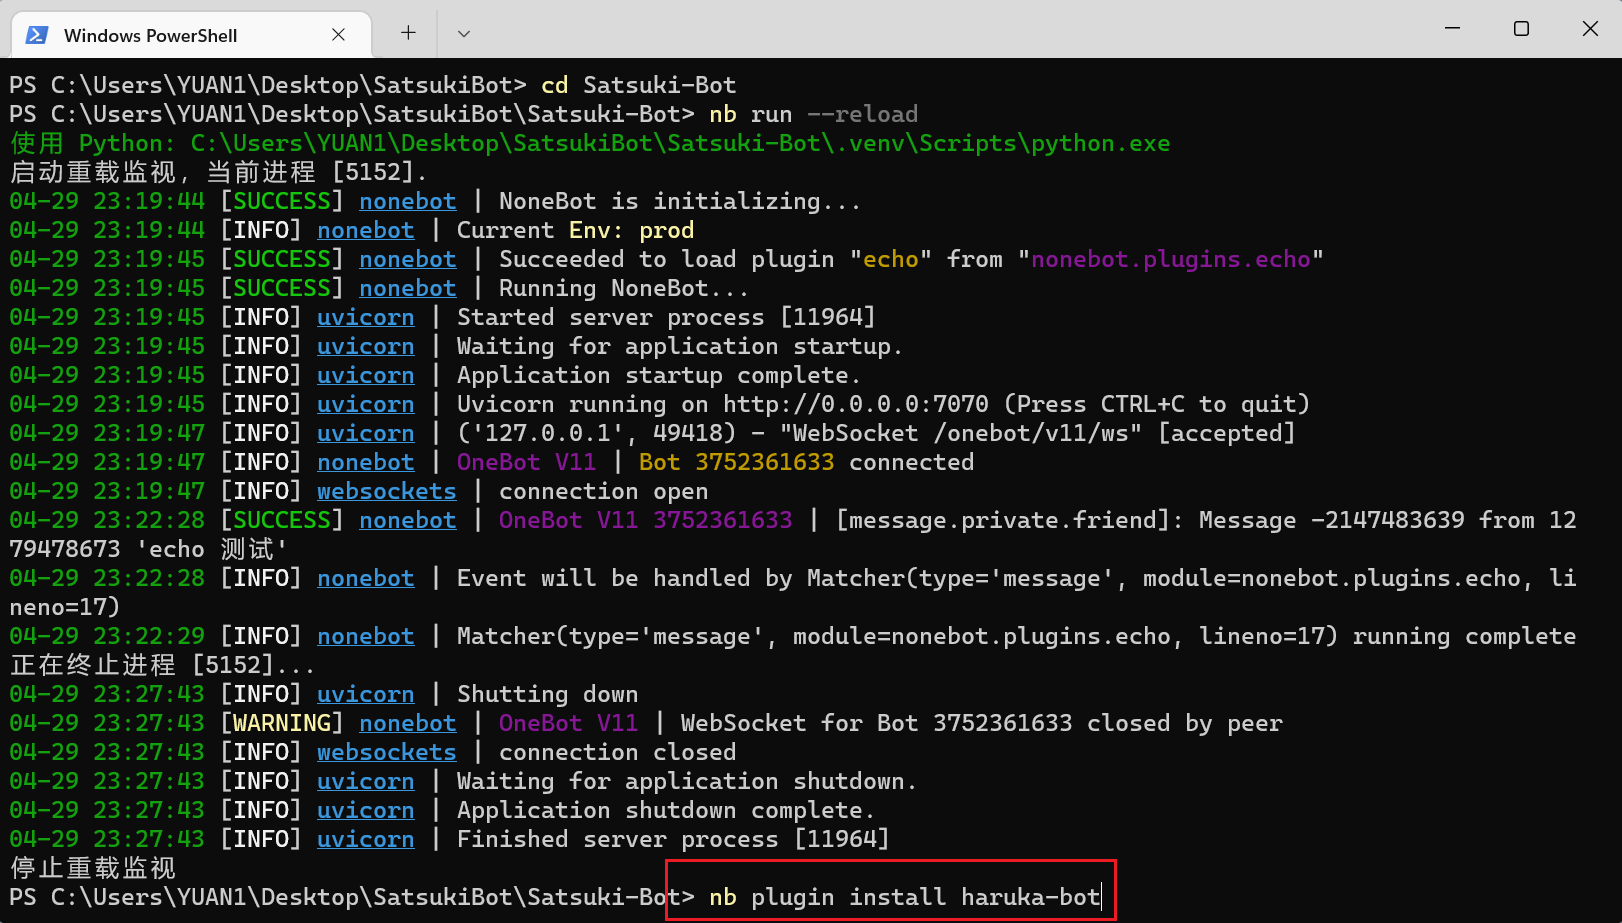Click nonebot link on WARNING line
The width and height of the screenshot is (1622, 923).
pyautogui.click(x=408, y=723)
